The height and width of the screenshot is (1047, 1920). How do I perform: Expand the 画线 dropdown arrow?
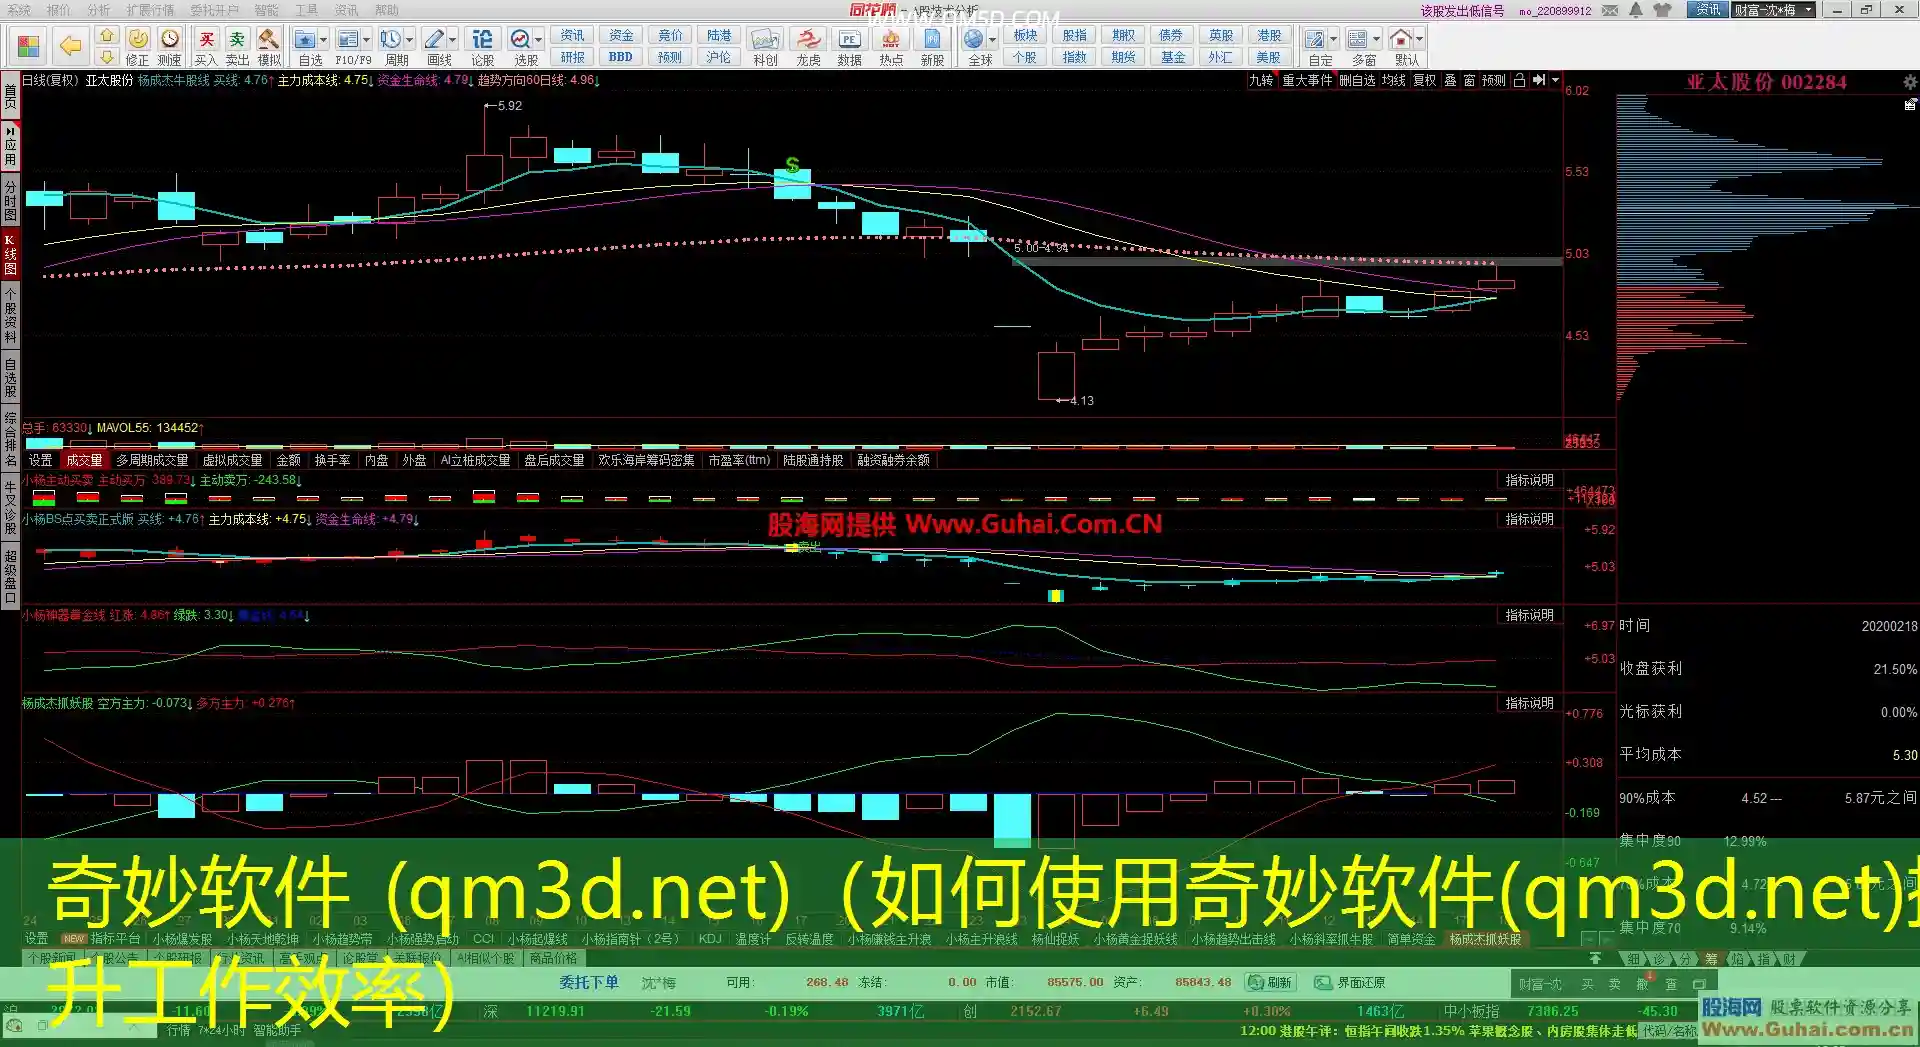pos(452,40)
